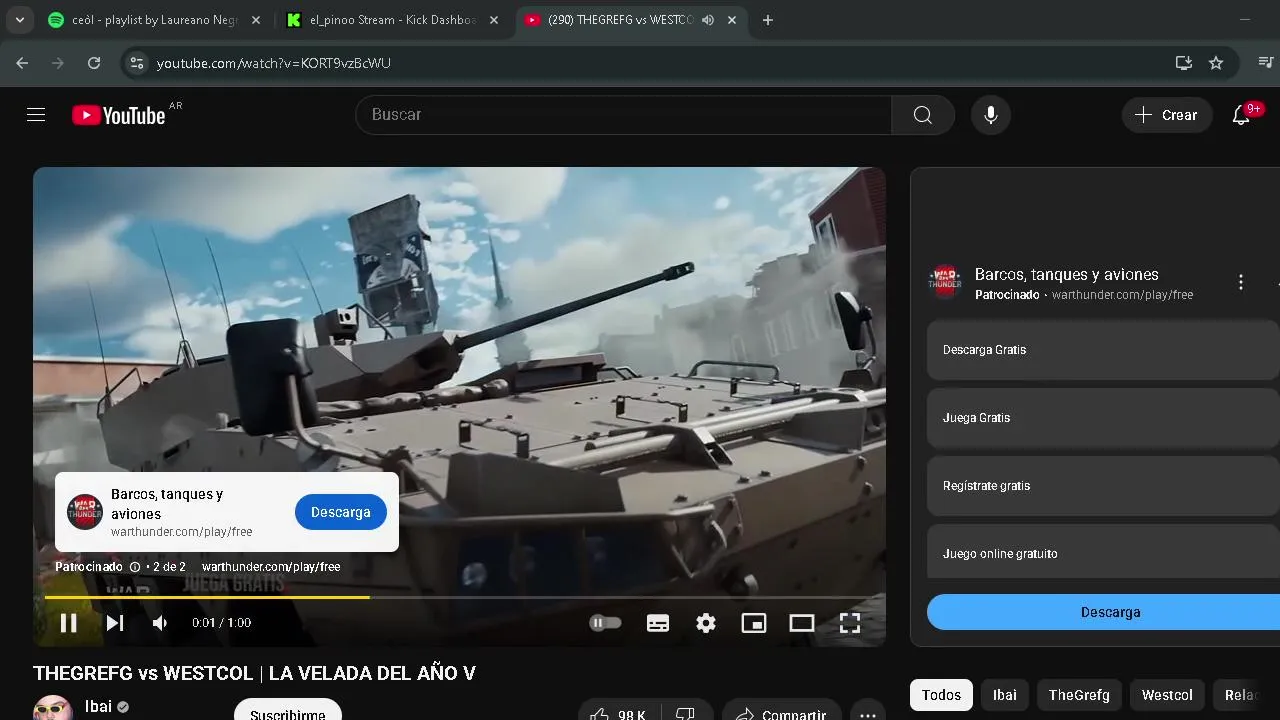Viewport: 1280px width, 720px height.
Task: Select Juego online gratuito ad option
Action: coord(1103,551)
